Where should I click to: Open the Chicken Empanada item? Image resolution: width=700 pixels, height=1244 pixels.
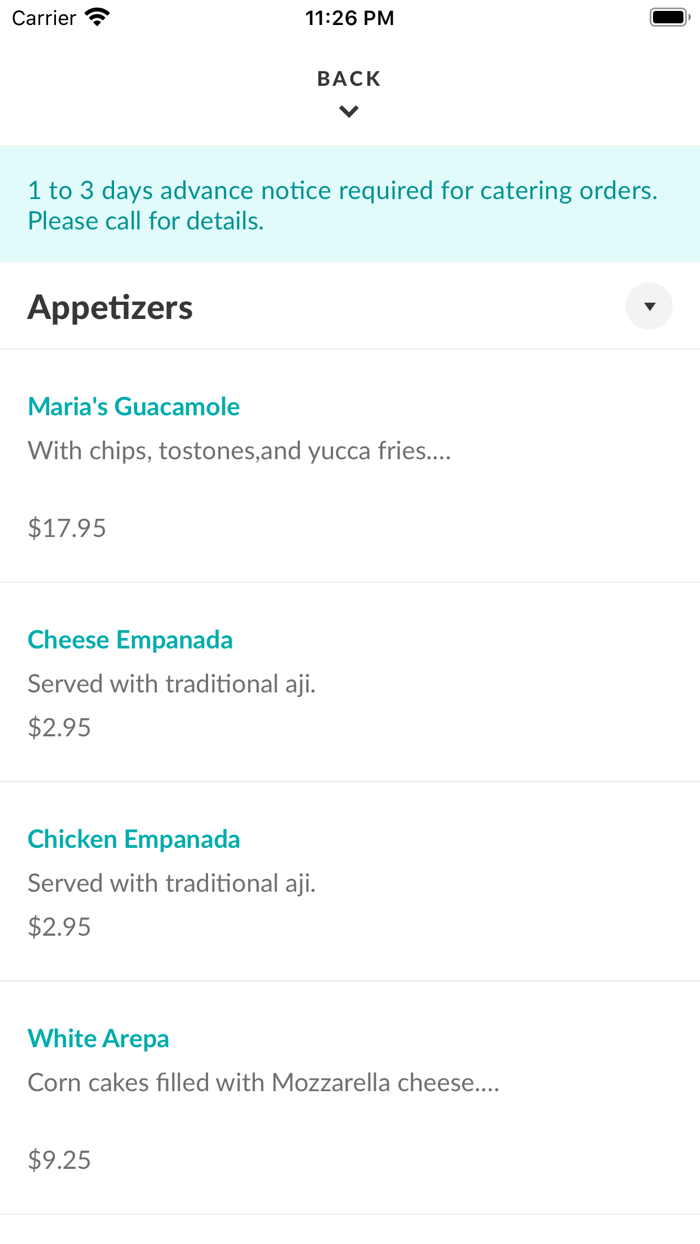click(134, 839)
